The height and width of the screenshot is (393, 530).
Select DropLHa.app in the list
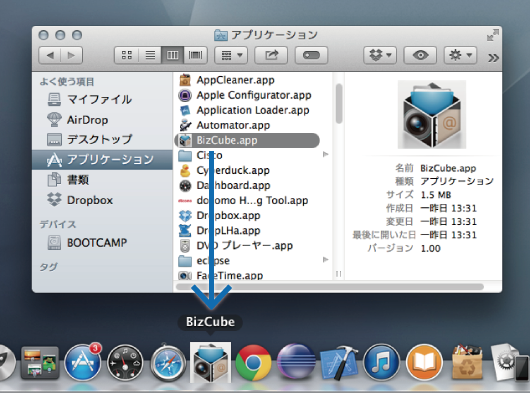coord(248,230)
